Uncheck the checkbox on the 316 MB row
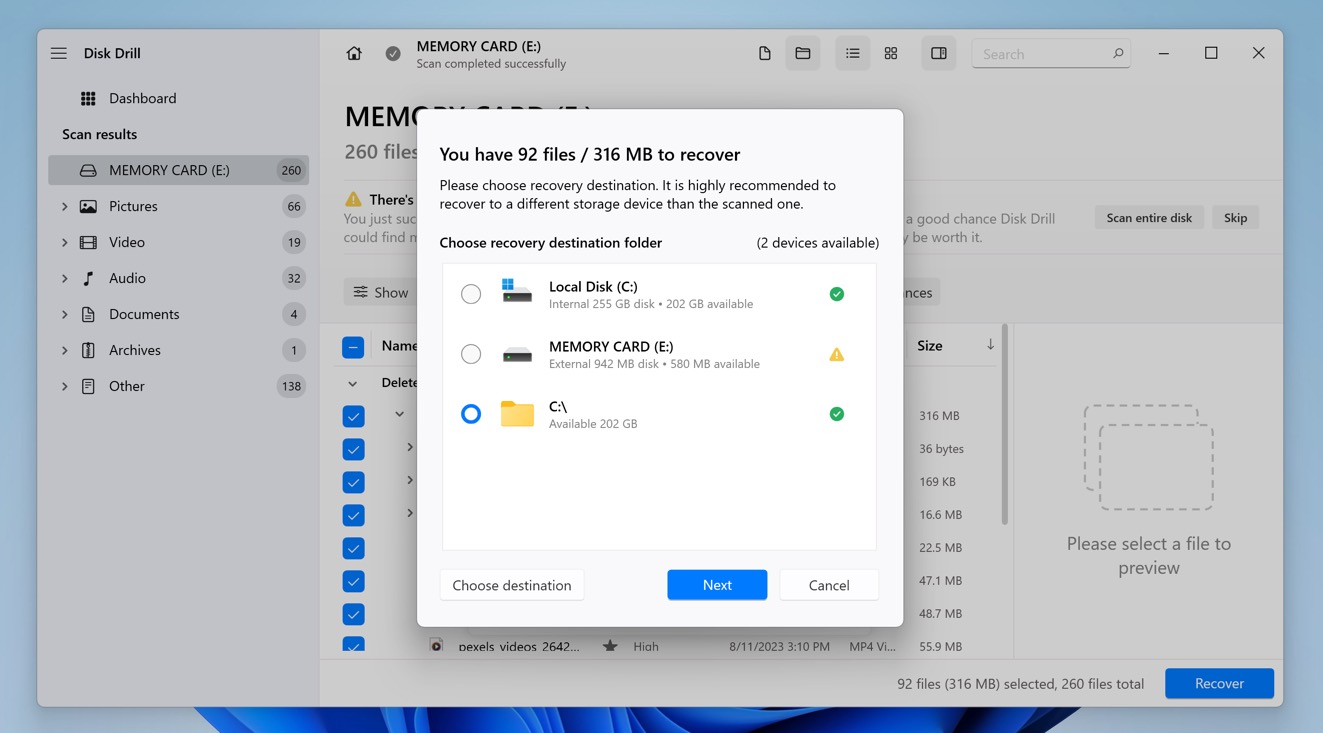This screenshot has width=1323, height=733. coord(353,416)
